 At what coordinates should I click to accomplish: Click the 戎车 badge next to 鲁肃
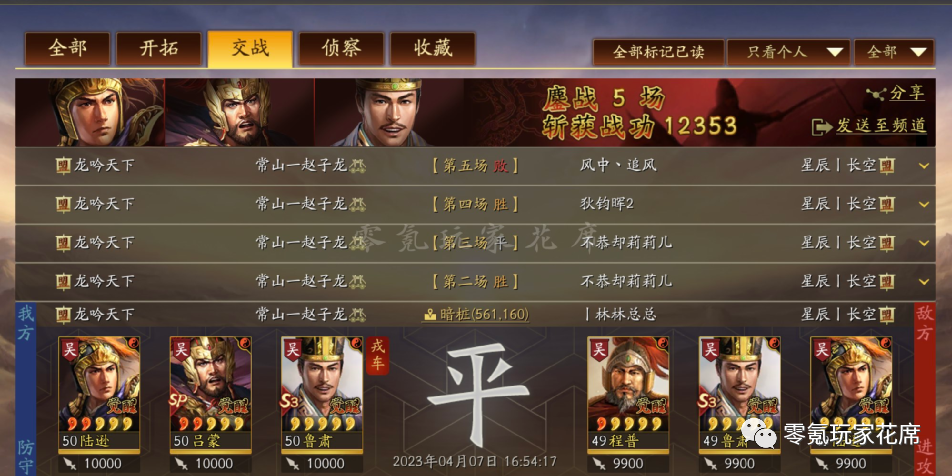click(377, 356)
